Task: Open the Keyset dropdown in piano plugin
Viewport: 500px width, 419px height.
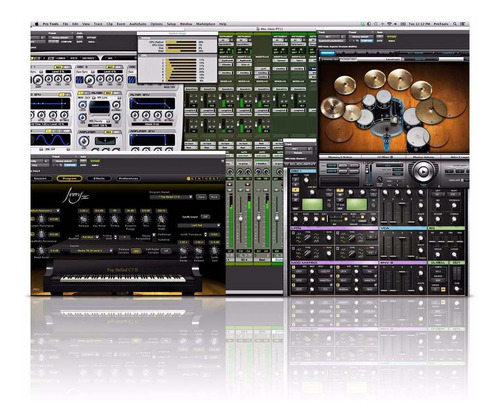Action: click(x=90, y=251)
